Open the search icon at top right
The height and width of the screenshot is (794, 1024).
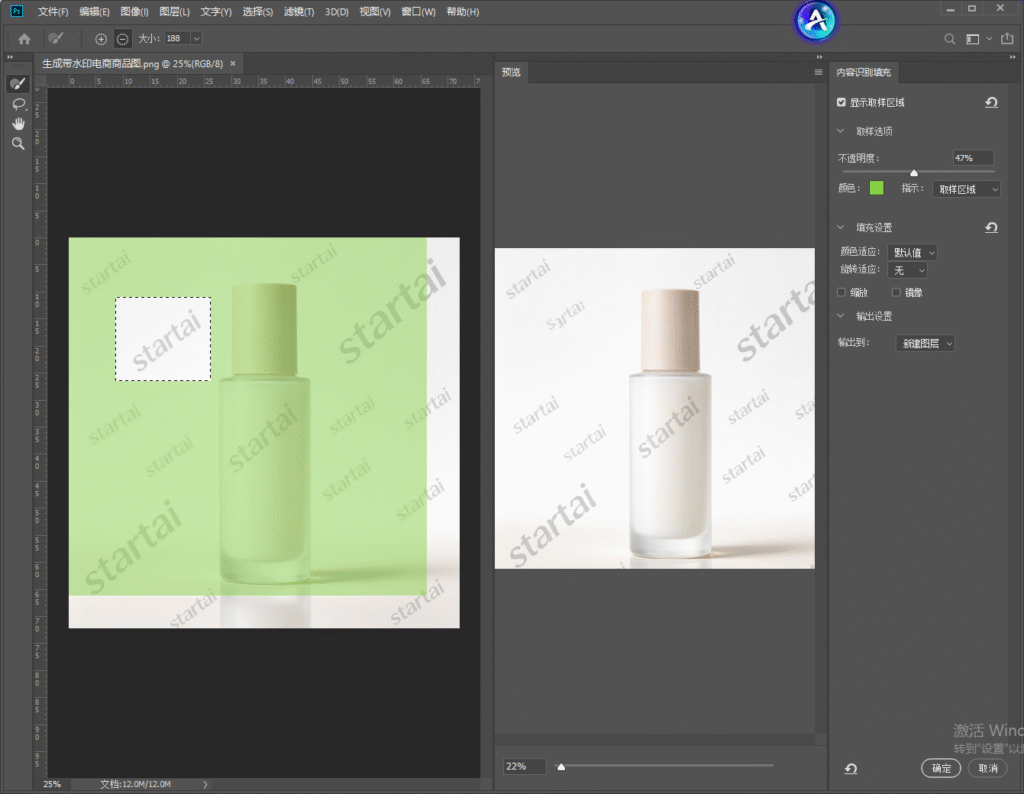point(950,39)
